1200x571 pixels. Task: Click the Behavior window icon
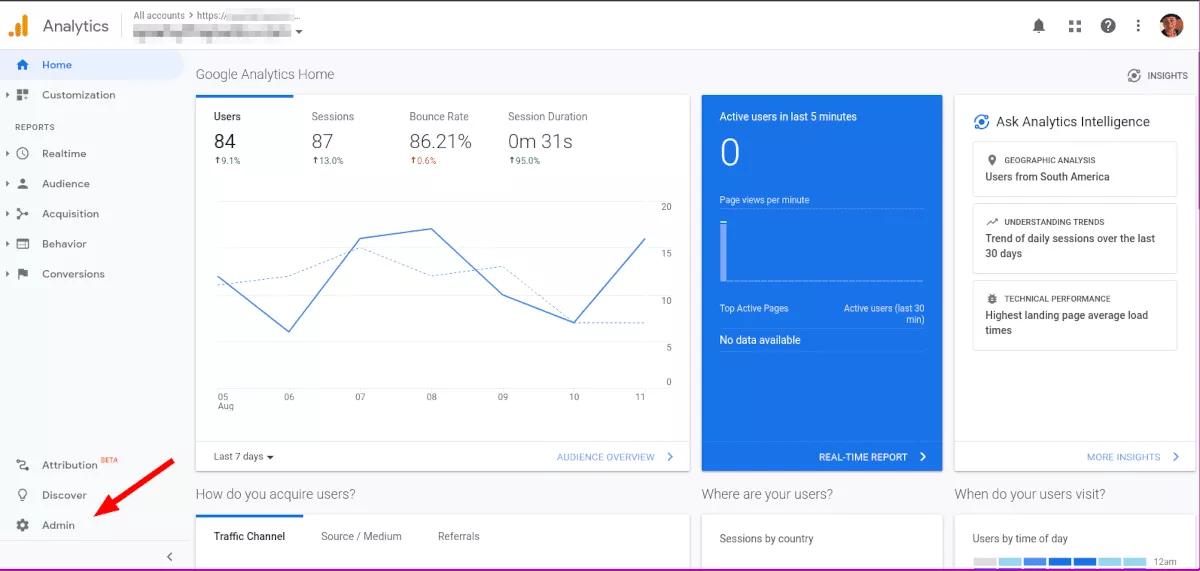pos(23,244)
